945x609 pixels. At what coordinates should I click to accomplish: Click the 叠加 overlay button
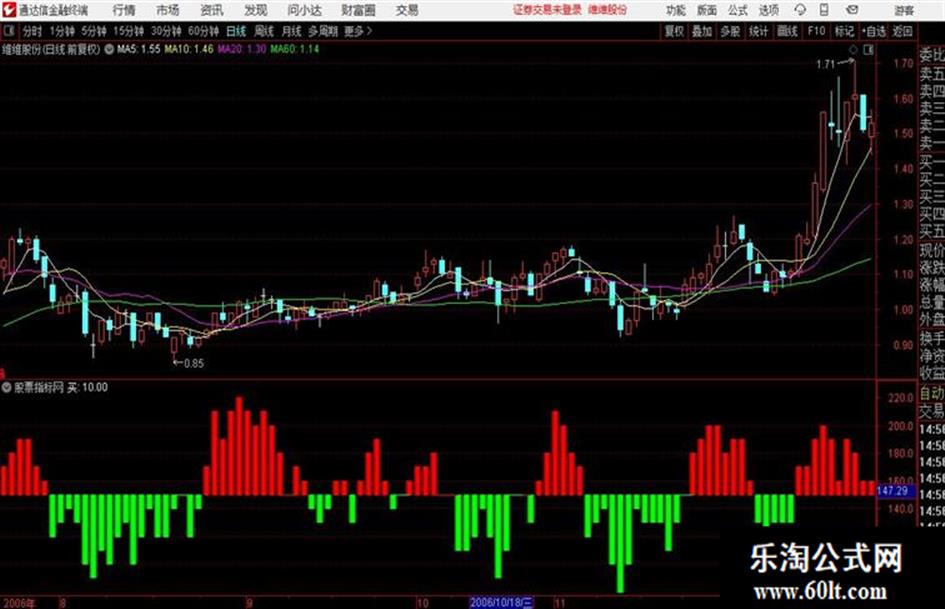702,31
